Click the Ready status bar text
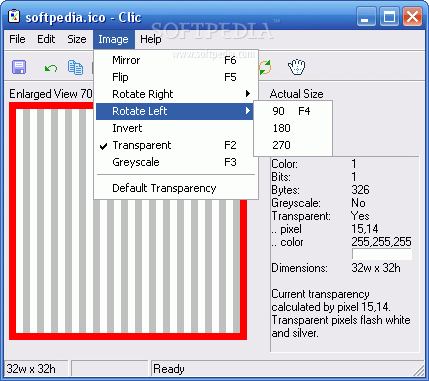Screen dimensions: 429x381 point(169,369)
